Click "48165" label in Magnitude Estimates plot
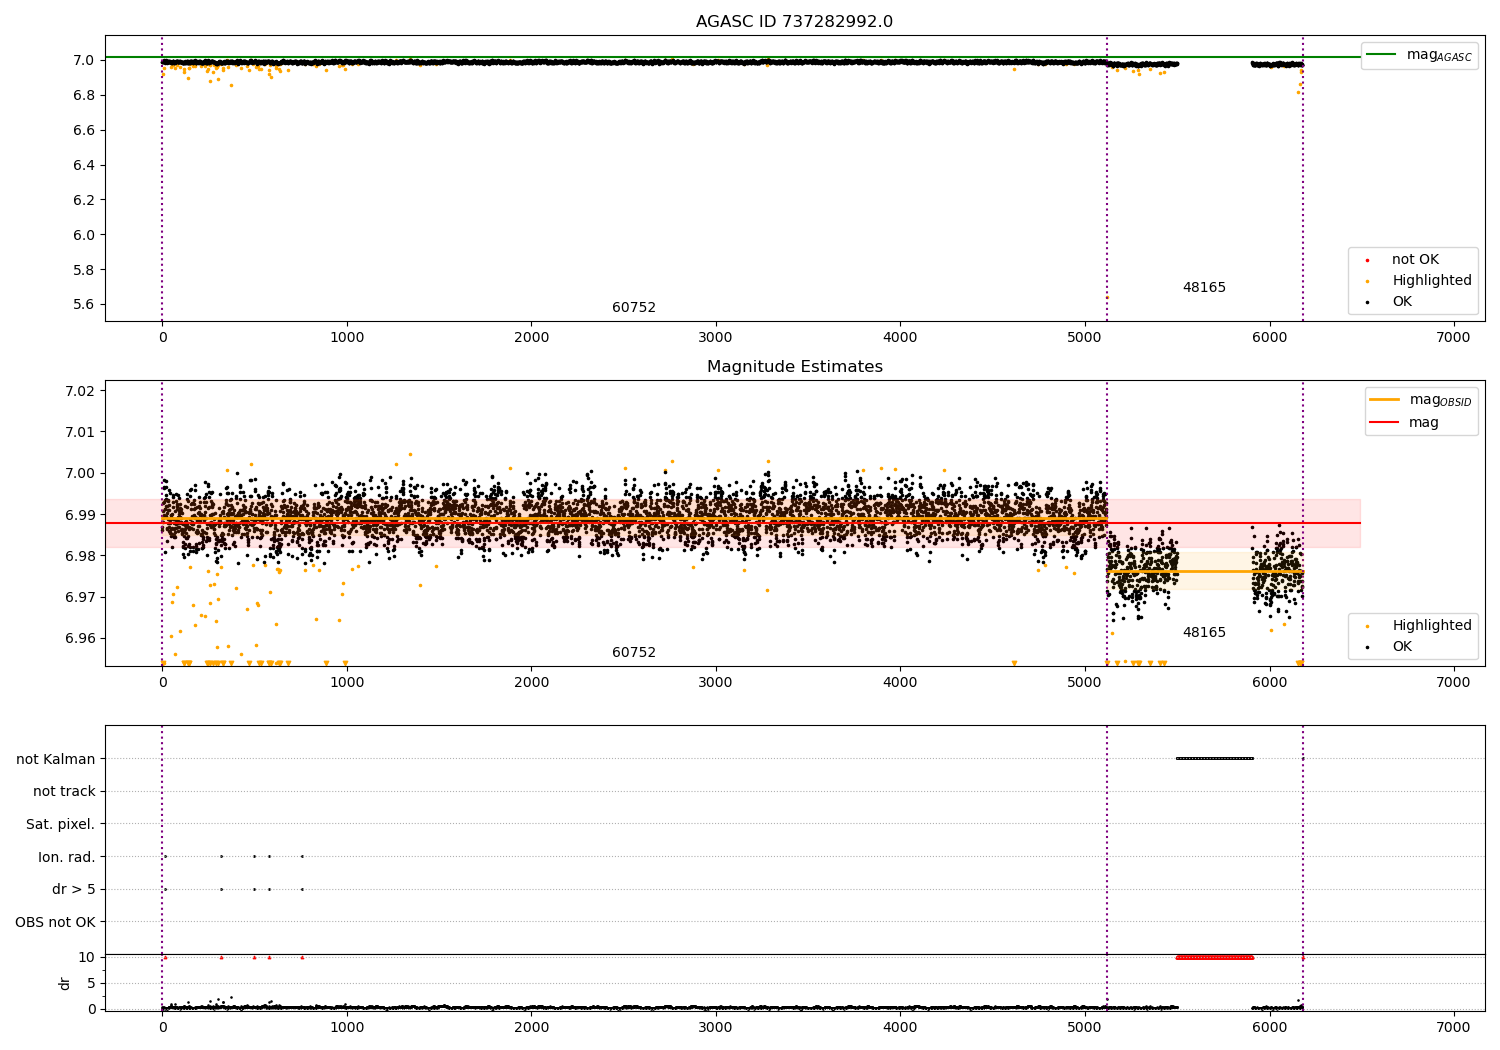 tap(1204, 633)
